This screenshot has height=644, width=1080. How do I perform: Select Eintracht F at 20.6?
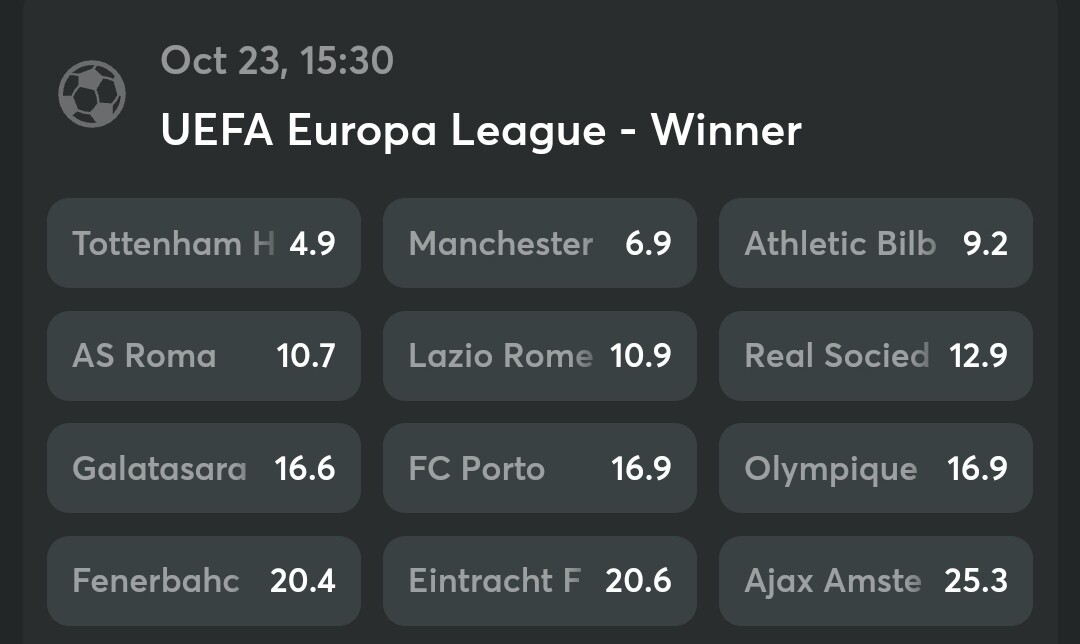540,581
